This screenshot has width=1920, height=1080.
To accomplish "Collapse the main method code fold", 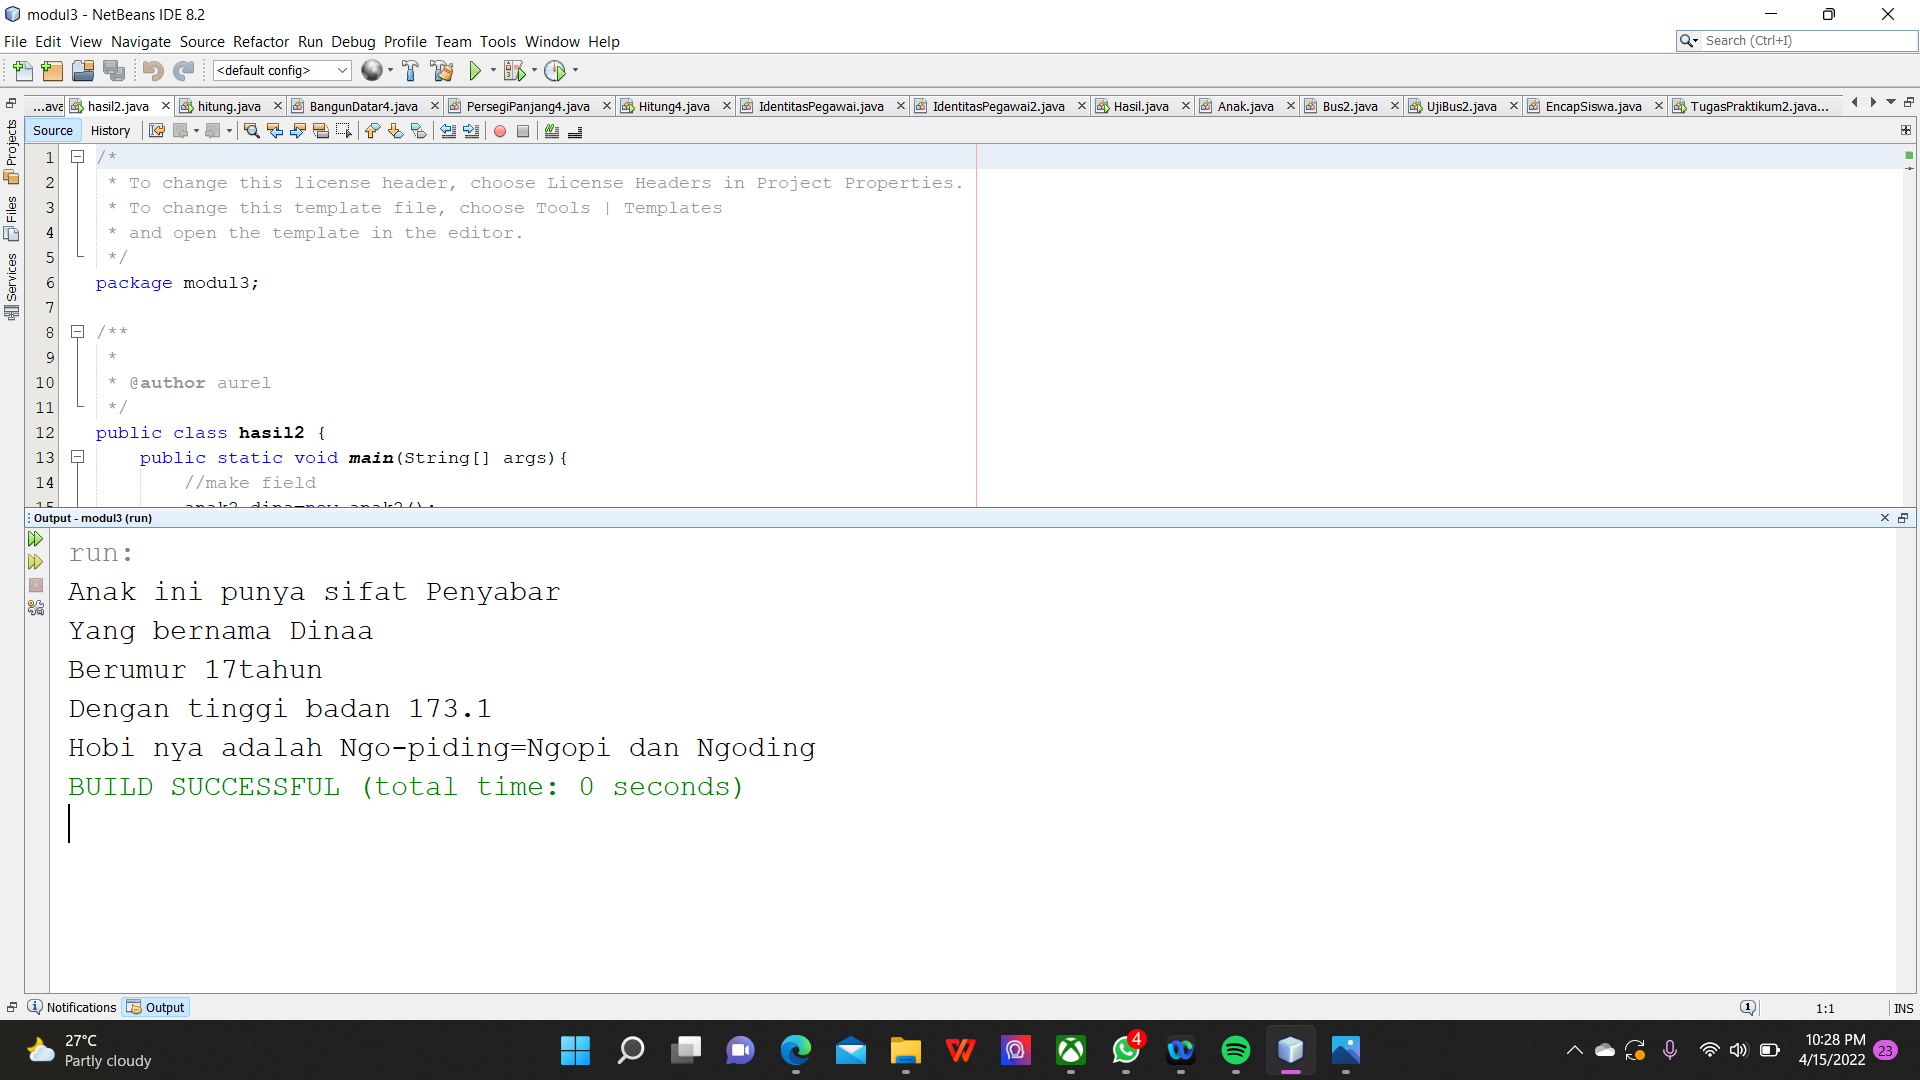I will (77, 457).
